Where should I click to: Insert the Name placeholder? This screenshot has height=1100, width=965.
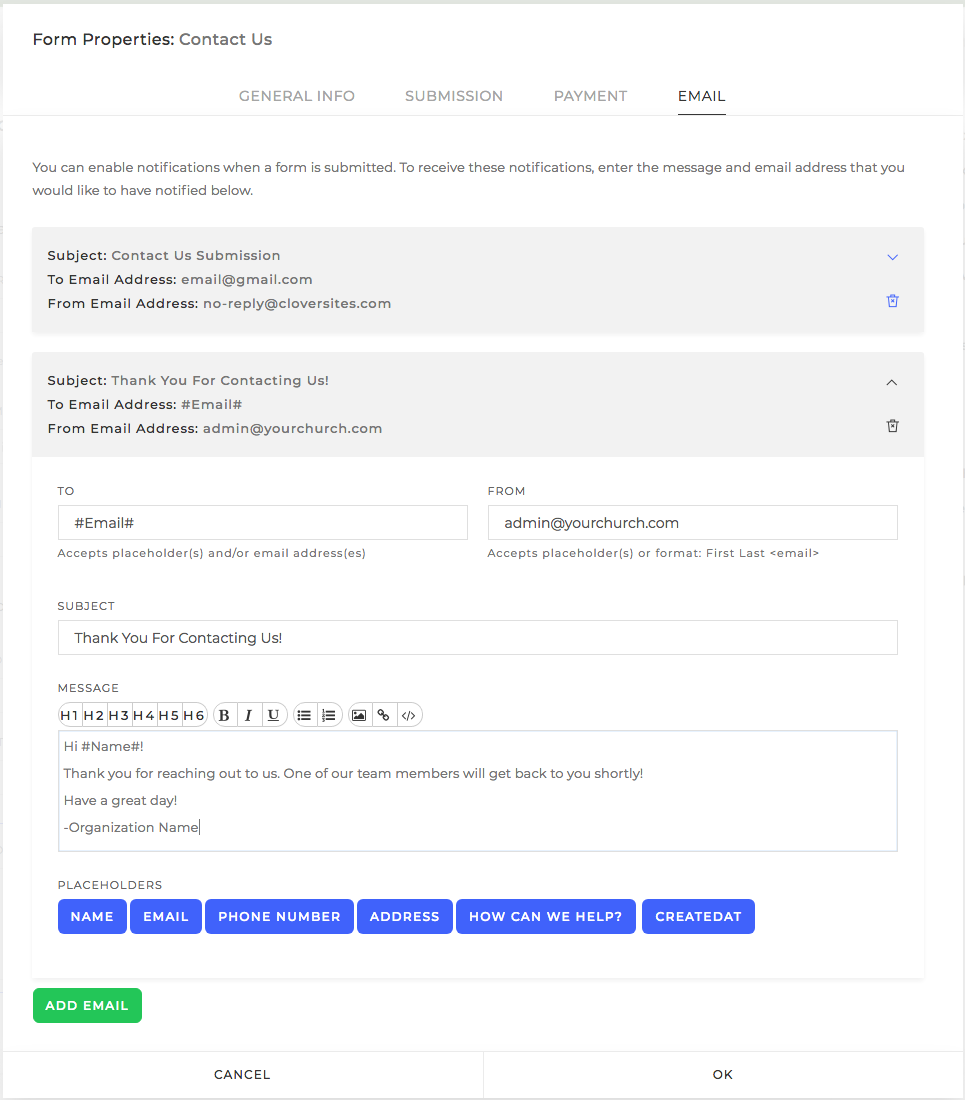92,916
